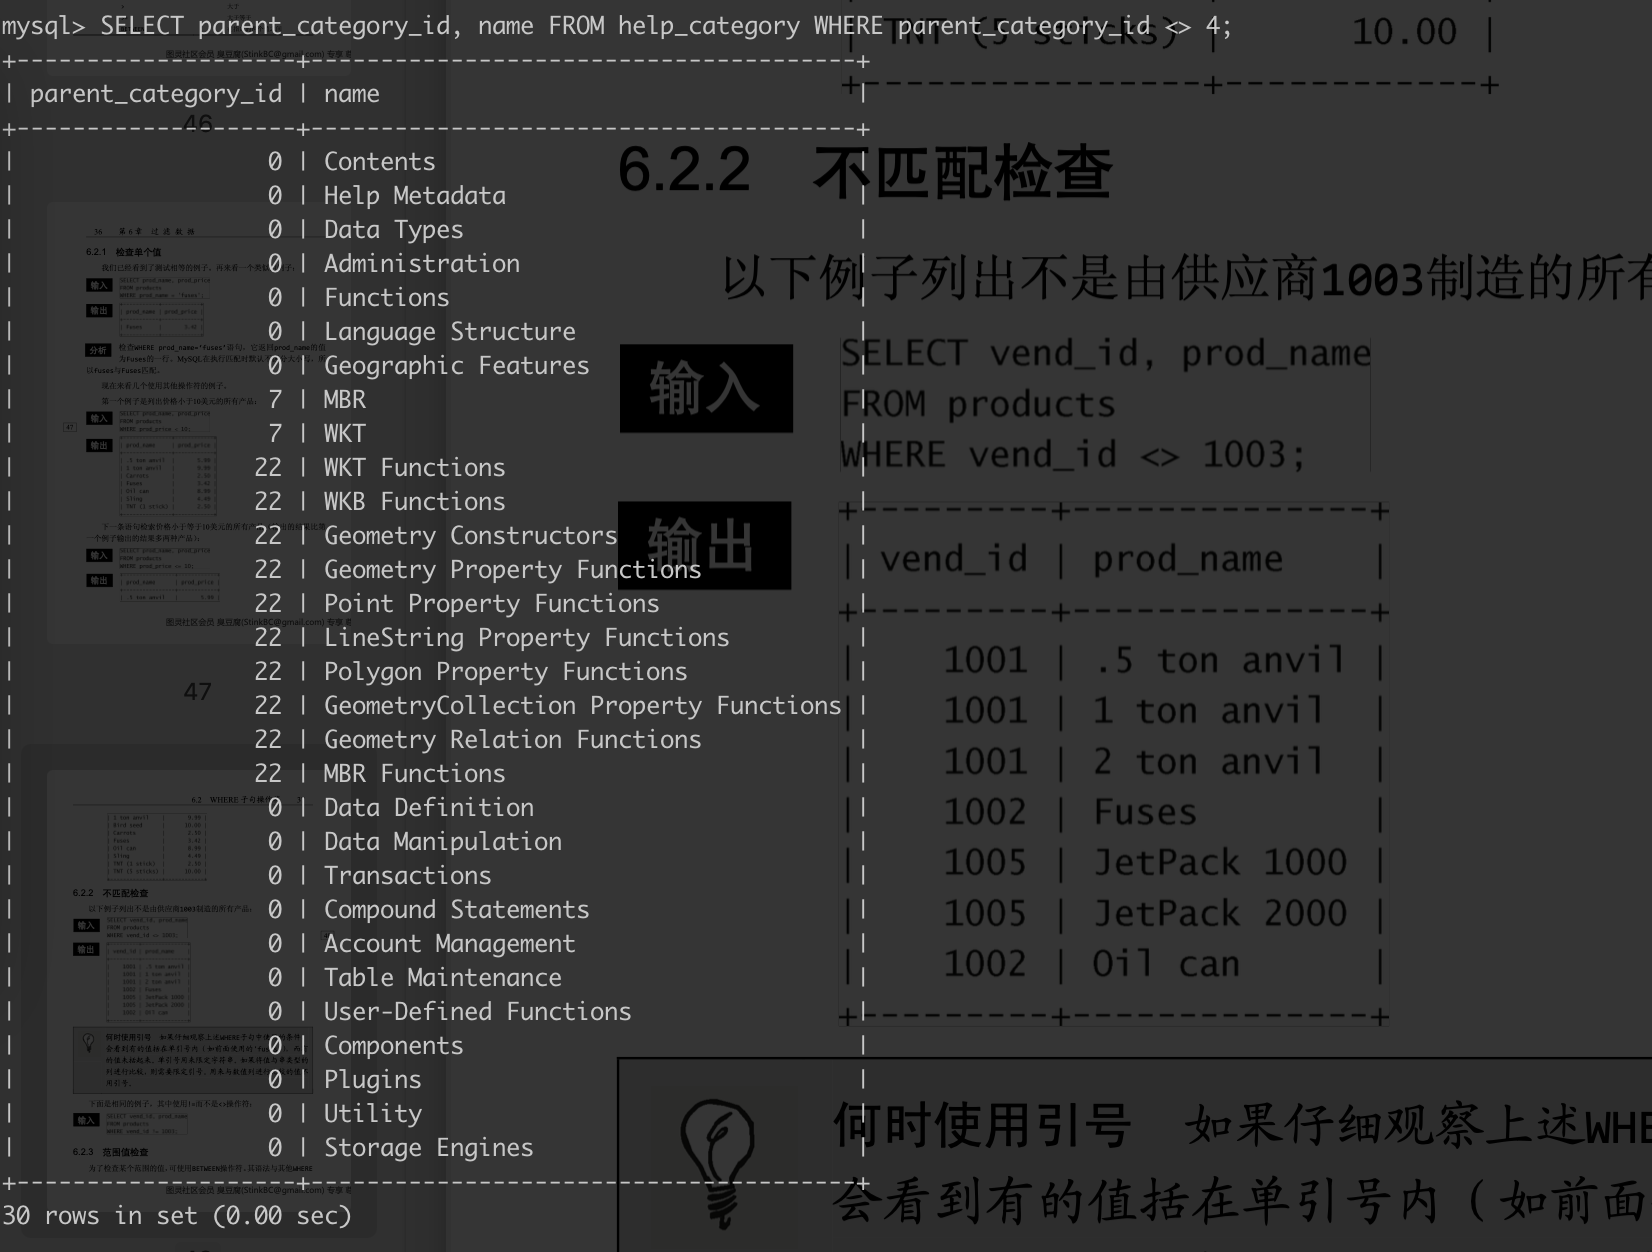Image resolution: width=1652 pixels, height=1252 pixels.
Task: Click the Administration row
Action: (436, 264)
